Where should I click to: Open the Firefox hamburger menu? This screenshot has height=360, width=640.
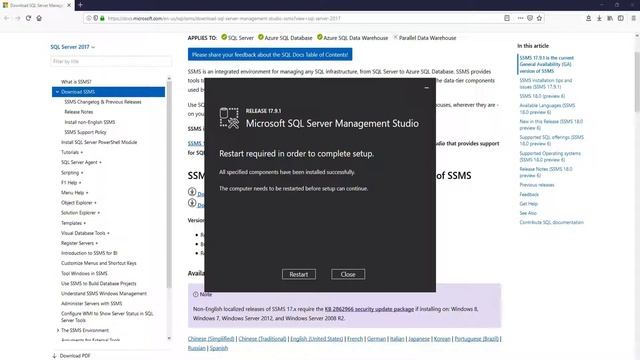[633, 18]
